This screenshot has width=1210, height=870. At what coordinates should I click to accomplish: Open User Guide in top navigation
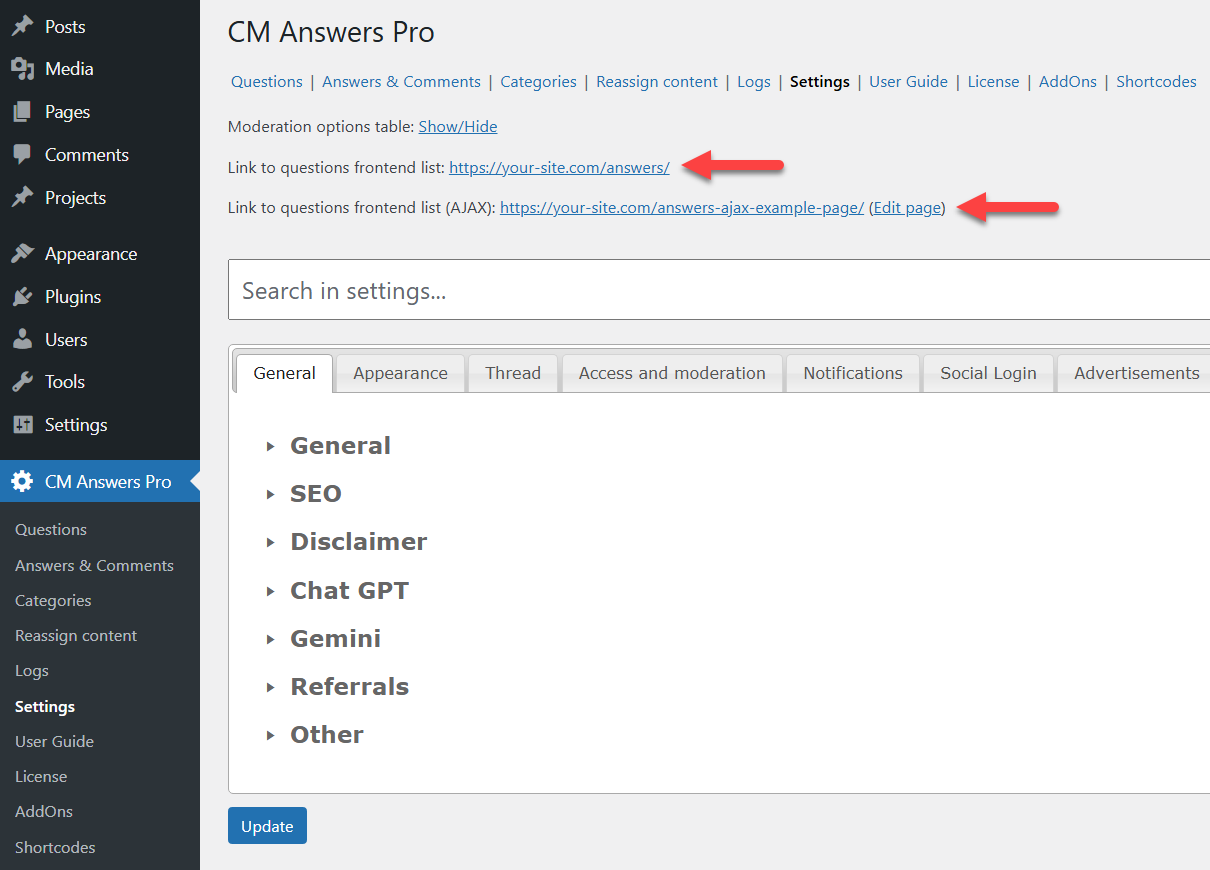click(x=908, y=82)
